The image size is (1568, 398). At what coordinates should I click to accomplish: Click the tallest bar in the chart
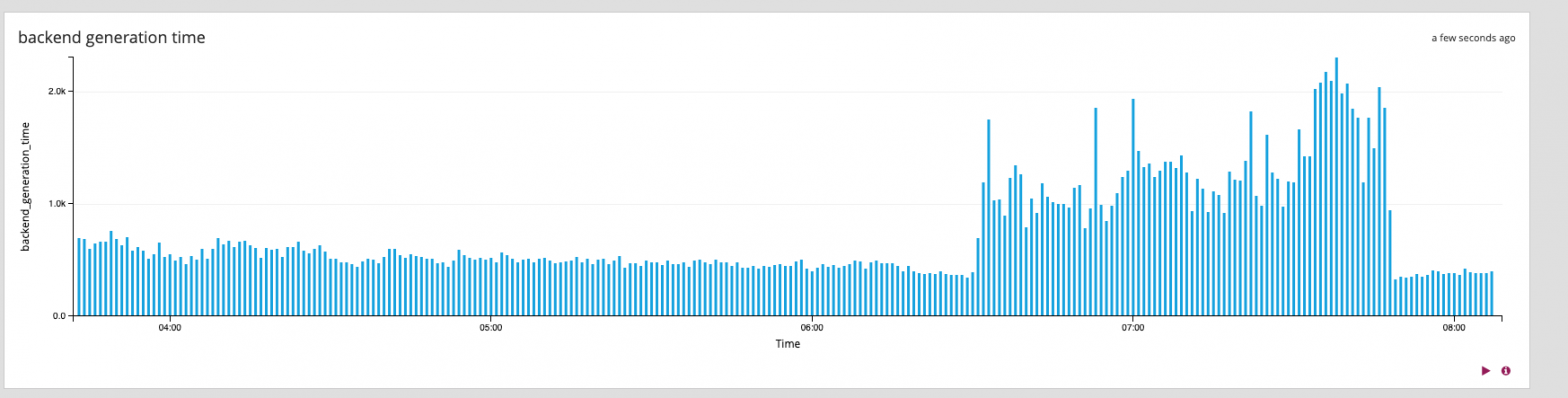pyautogui.click(x=1336, y=186)
